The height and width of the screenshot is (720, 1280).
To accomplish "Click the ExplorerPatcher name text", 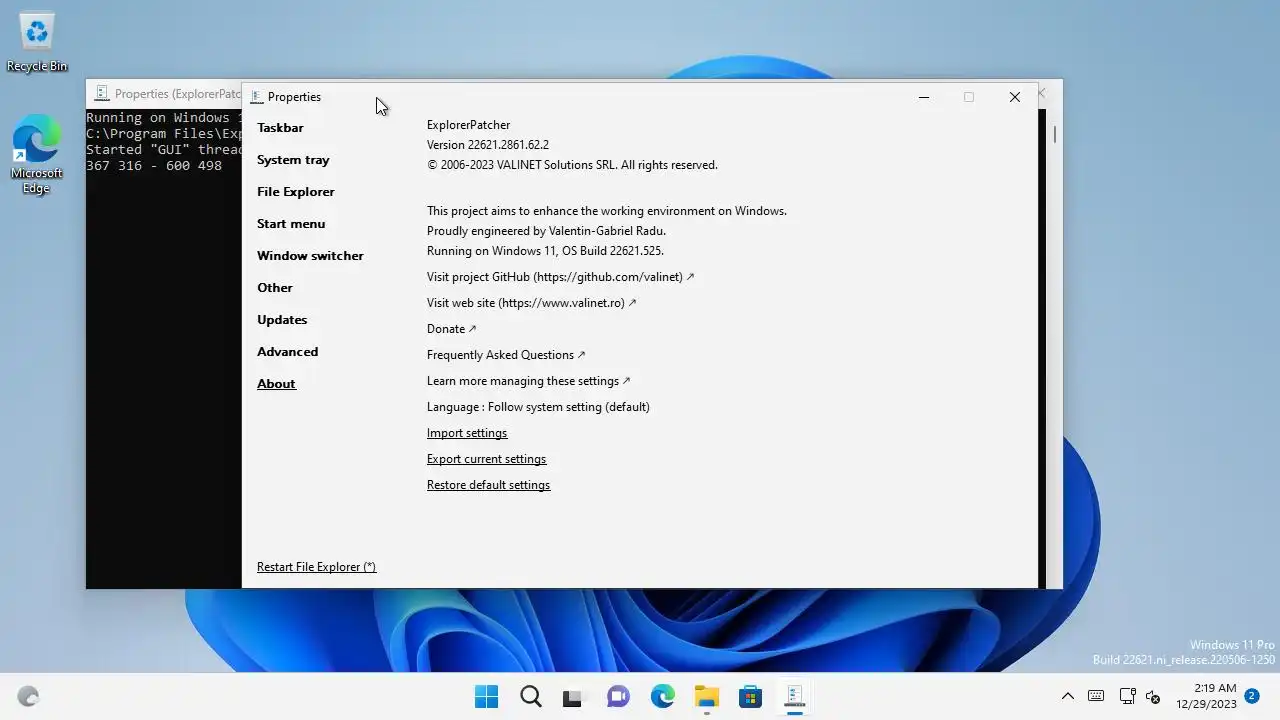I will (x=468, y=125).
